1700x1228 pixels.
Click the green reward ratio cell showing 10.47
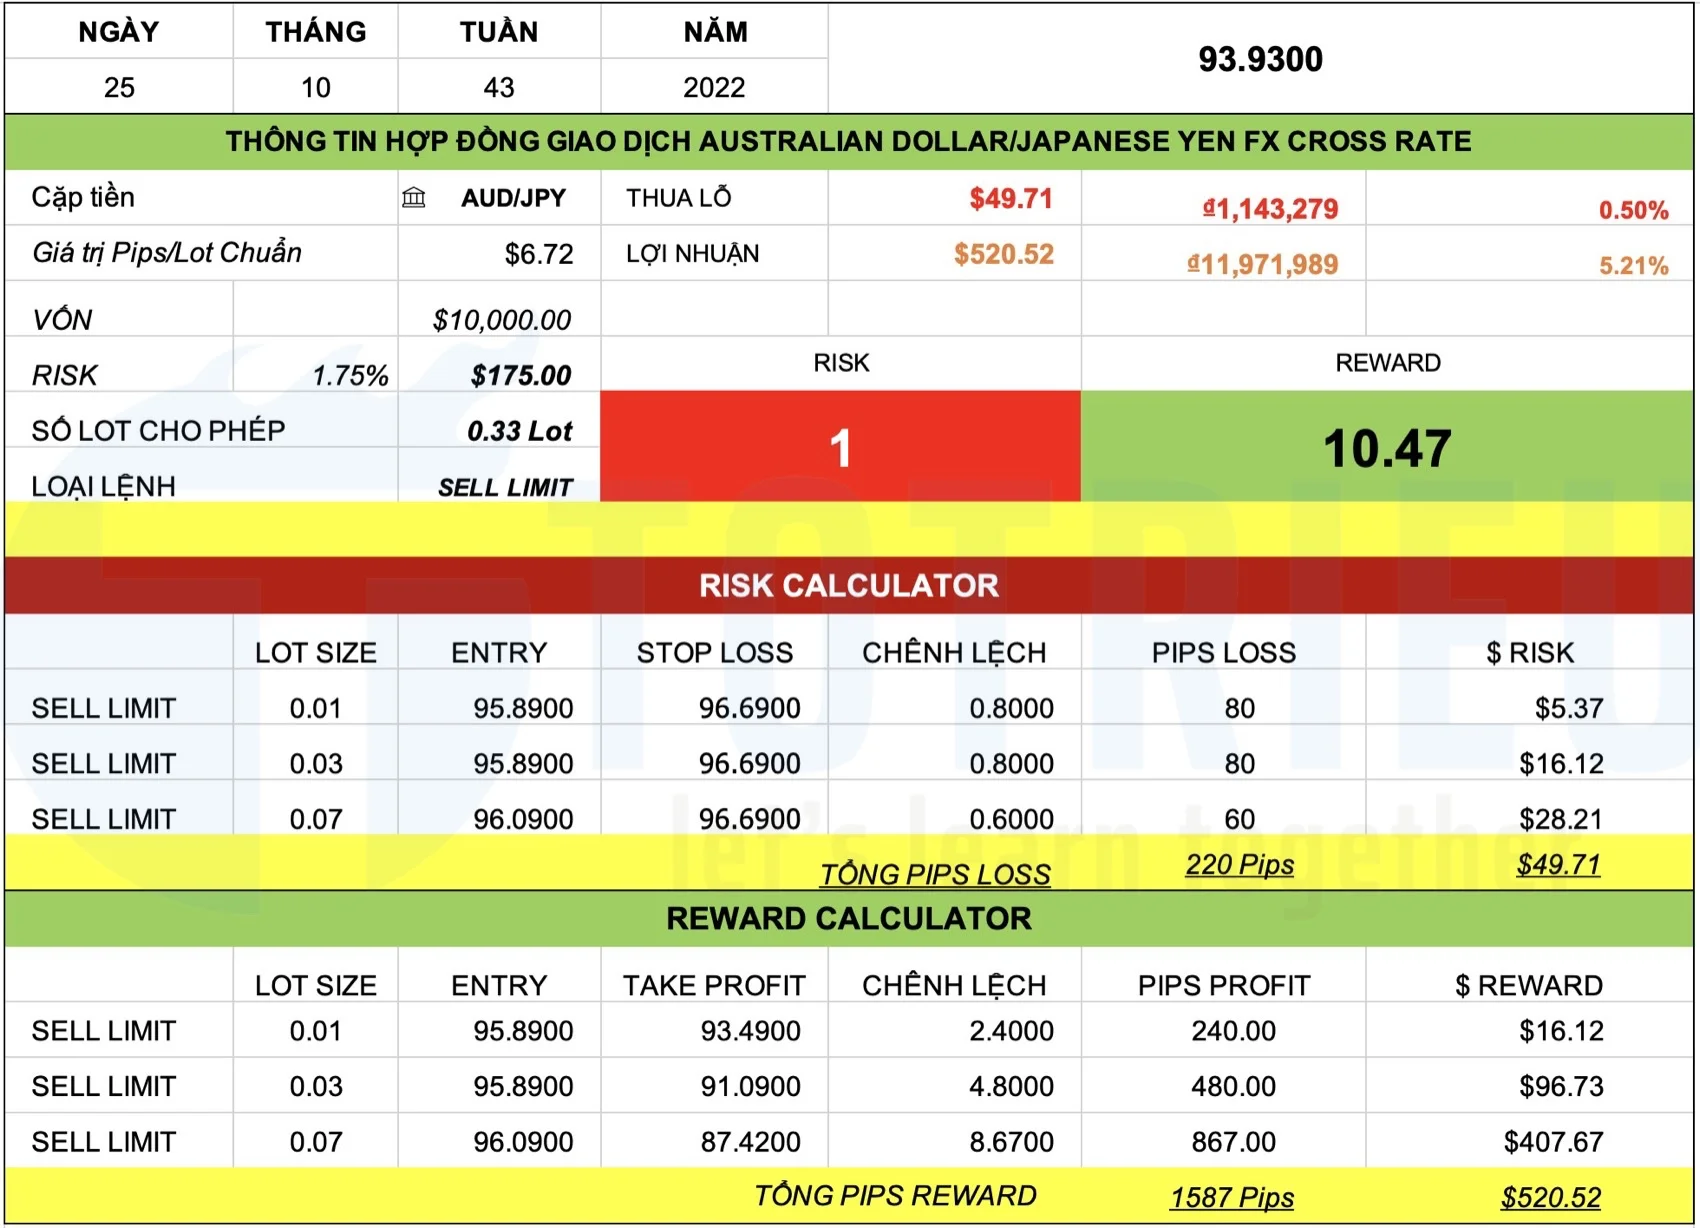(1386, 447)
